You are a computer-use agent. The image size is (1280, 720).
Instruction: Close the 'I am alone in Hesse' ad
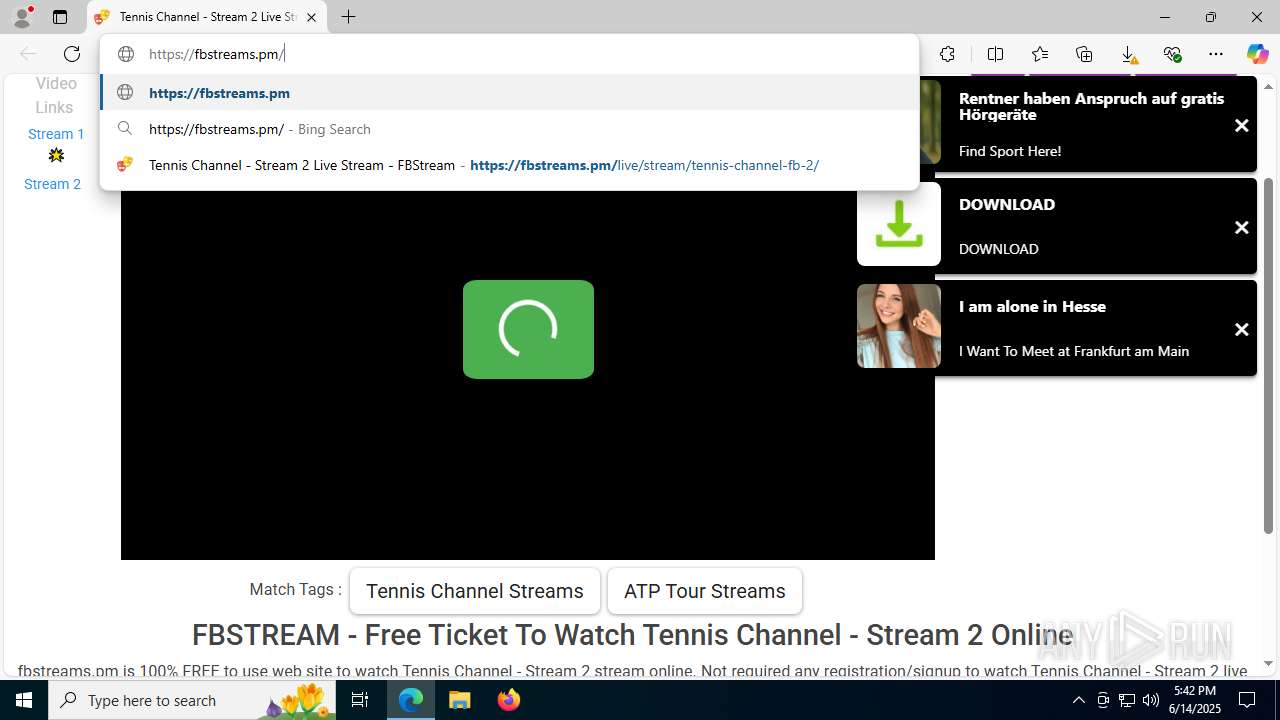pos(1242,330)
